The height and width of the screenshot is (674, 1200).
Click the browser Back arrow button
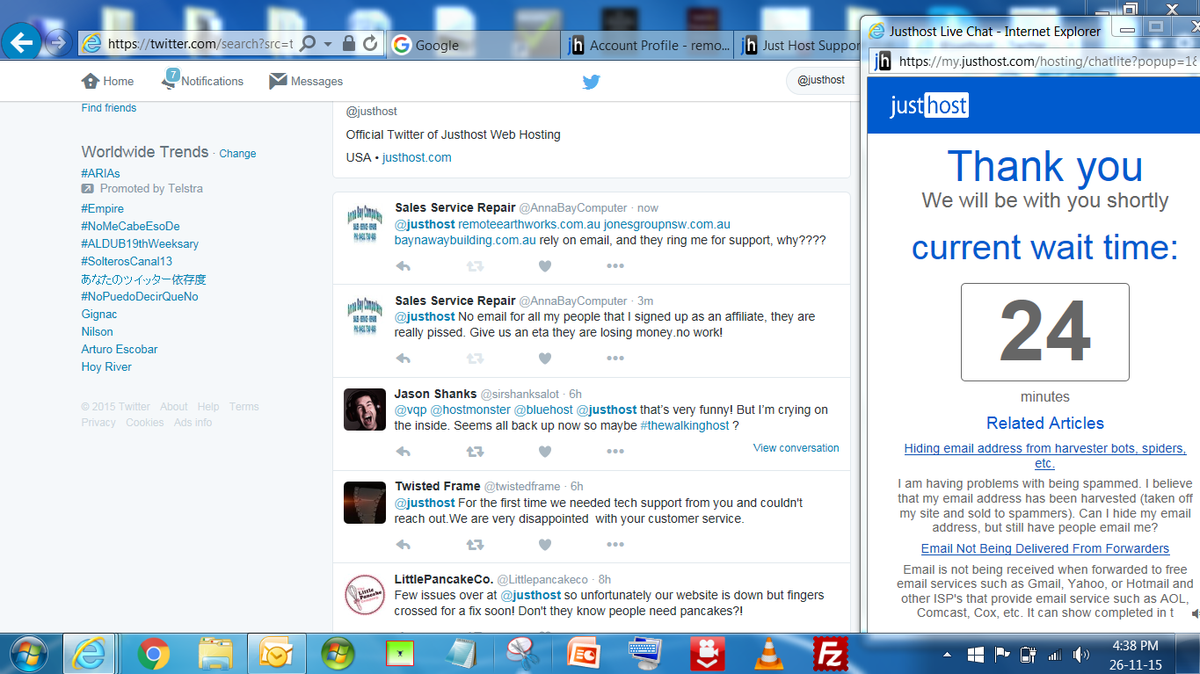(x=22, y=42)
